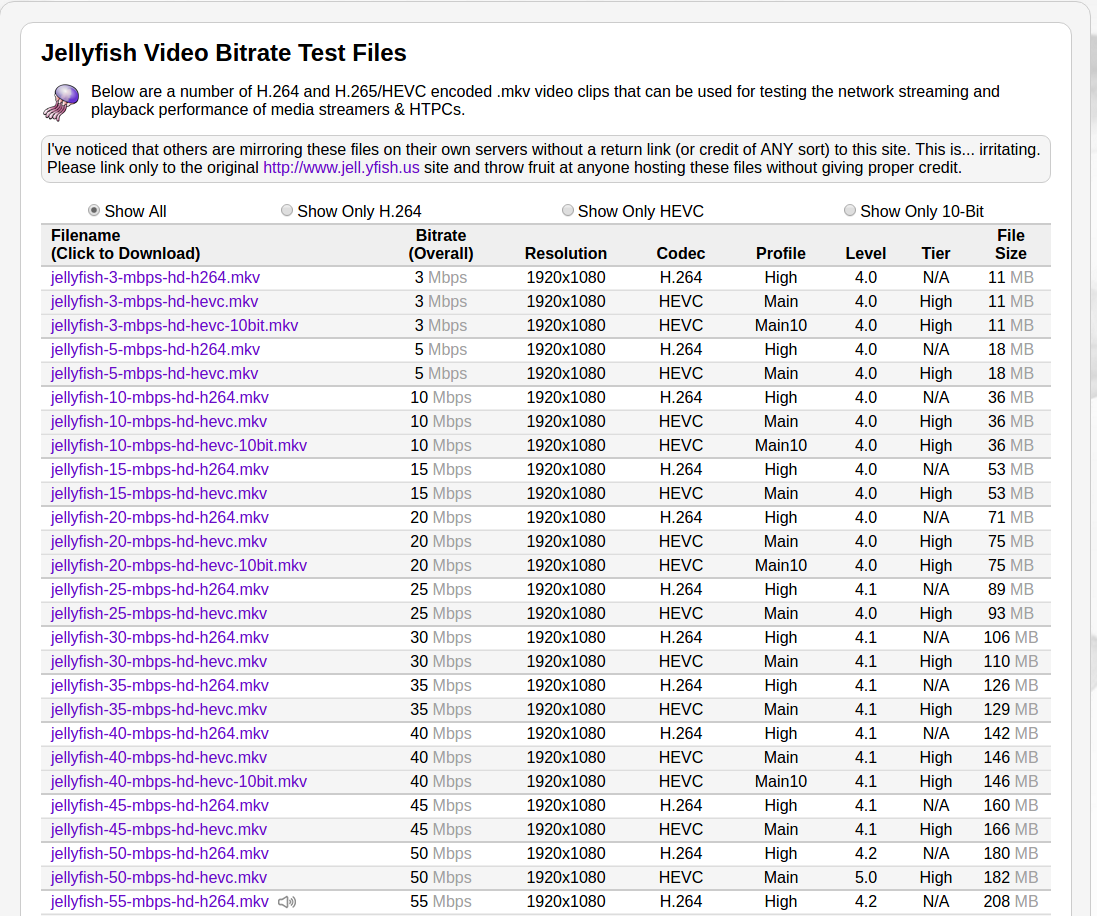Viewport: 1097px width, 916px height.
Task: Download jellyfish-3-mbps-hd-h264.mkv
Action: tap(155, 278)
